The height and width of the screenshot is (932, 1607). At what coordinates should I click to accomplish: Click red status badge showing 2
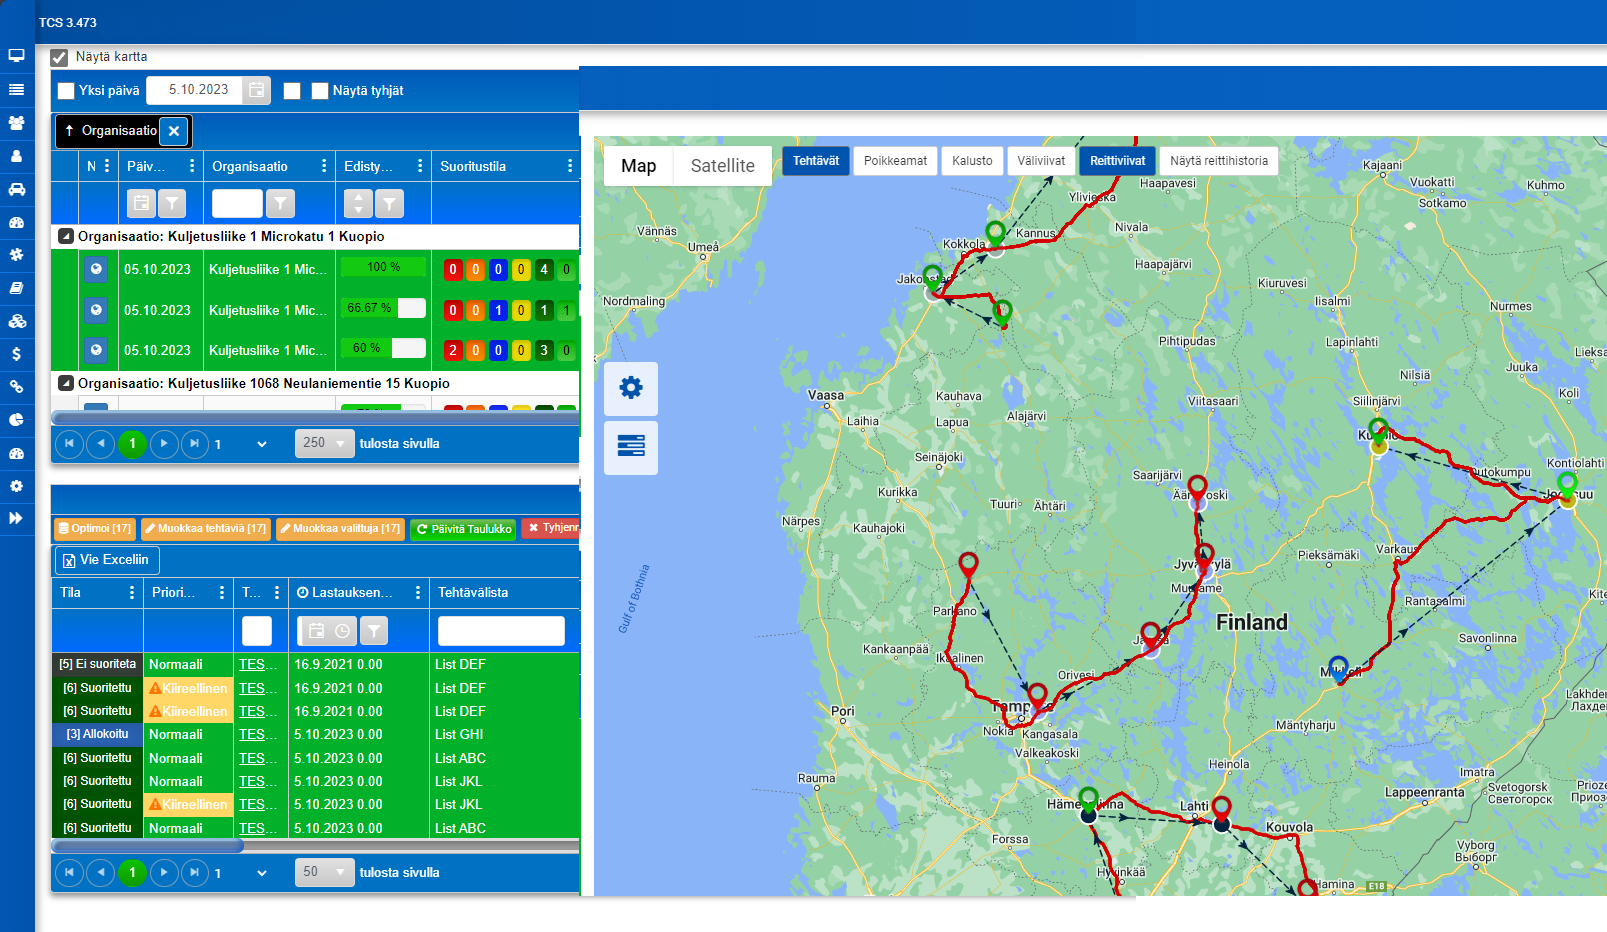pyautogui.click(x=453, y=351)
